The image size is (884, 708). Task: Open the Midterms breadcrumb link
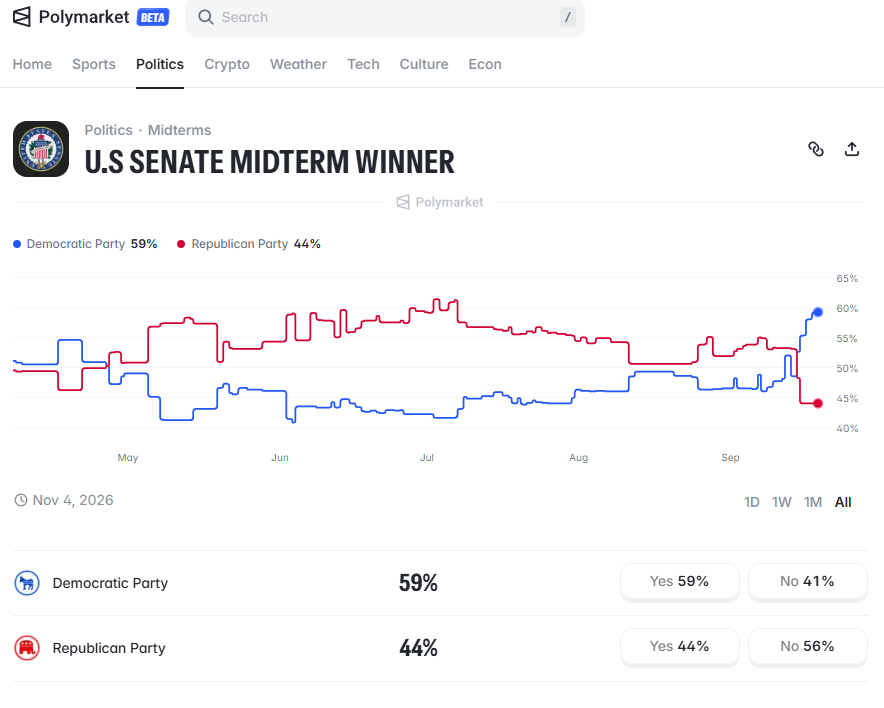tap(179, 130)
